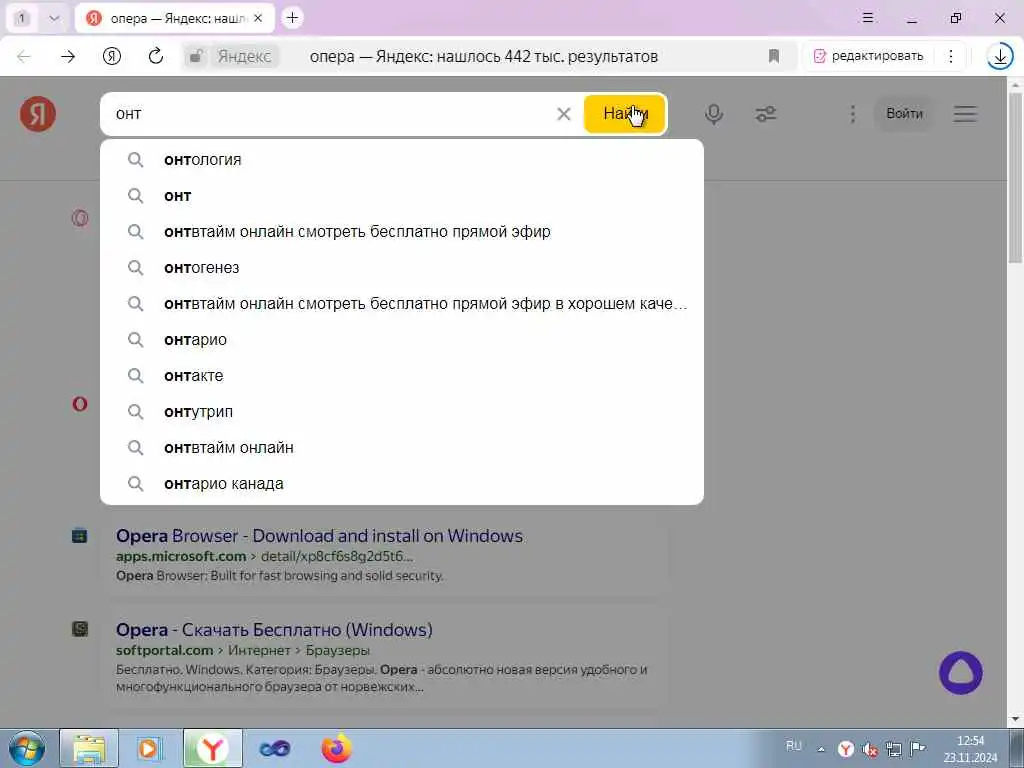Screen dimensions: 1024x768
Task: Open Opera Скачать Бесплатно (Windows) link
Action: coord(274,630)
